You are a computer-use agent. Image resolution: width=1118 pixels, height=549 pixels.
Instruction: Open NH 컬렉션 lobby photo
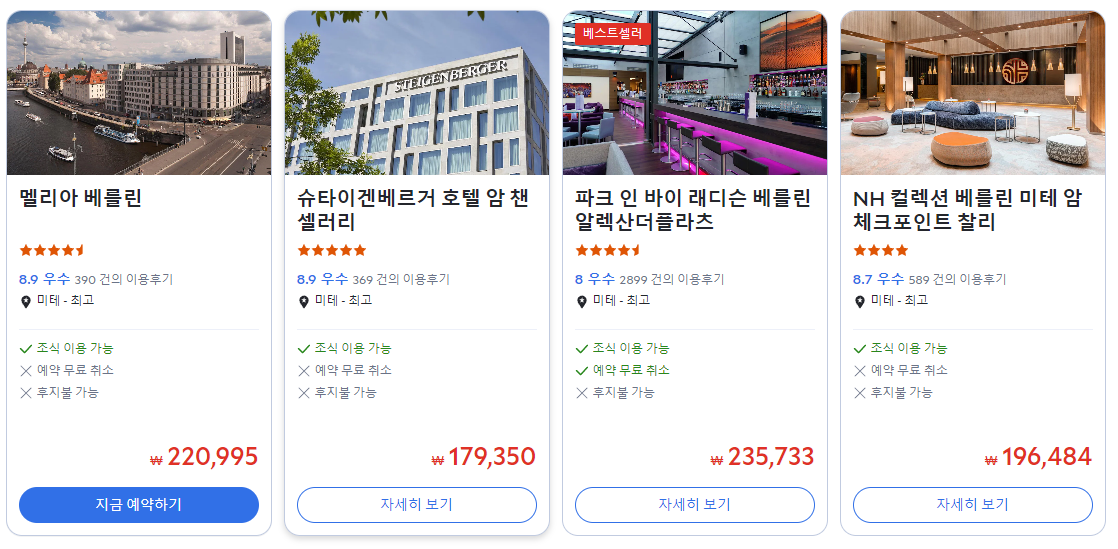point(973,93)
